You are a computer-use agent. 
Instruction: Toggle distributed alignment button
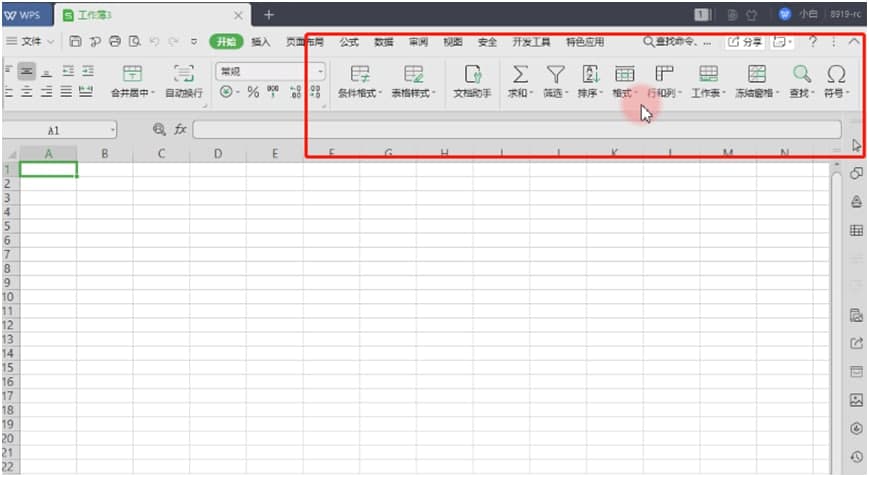pyautogui.click(x=86, y=91)
